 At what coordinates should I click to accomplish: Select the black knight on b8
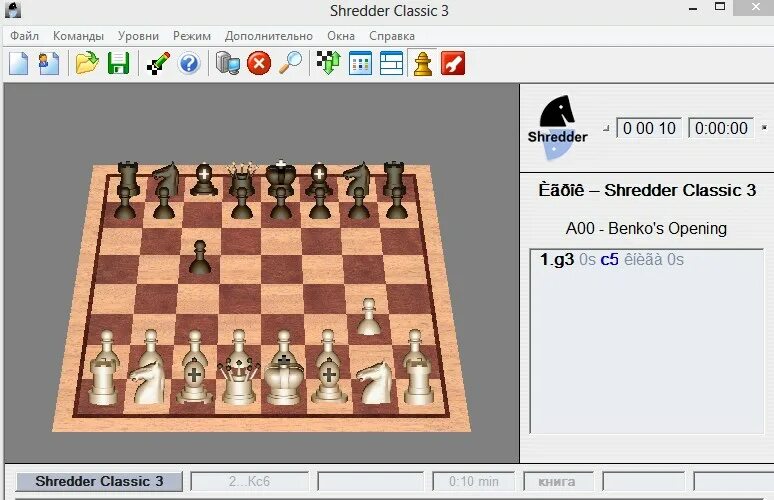[x=166, y=178]
